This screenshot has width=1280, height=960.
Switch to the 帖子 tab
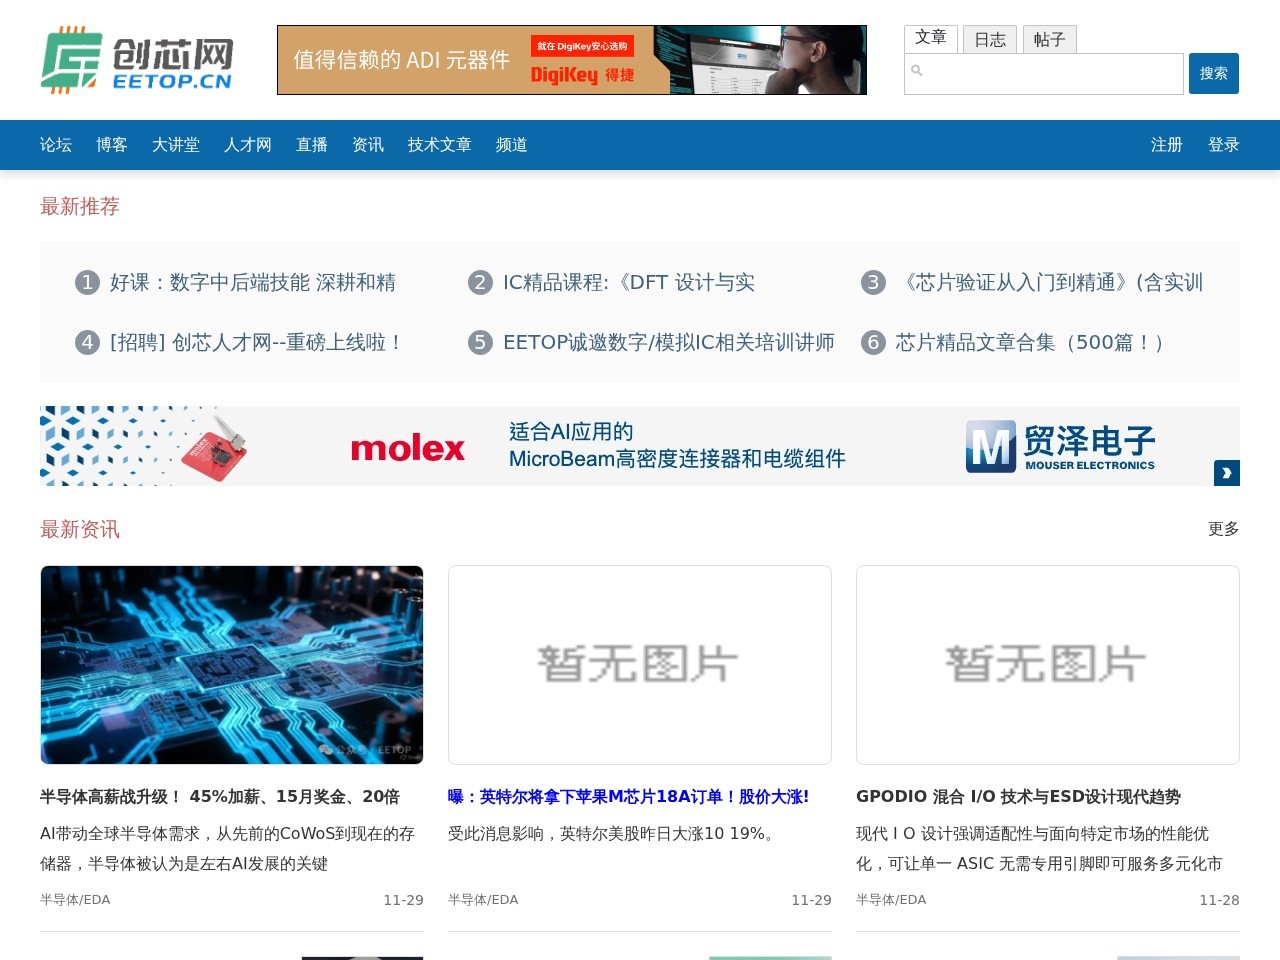click(1050, 39)
